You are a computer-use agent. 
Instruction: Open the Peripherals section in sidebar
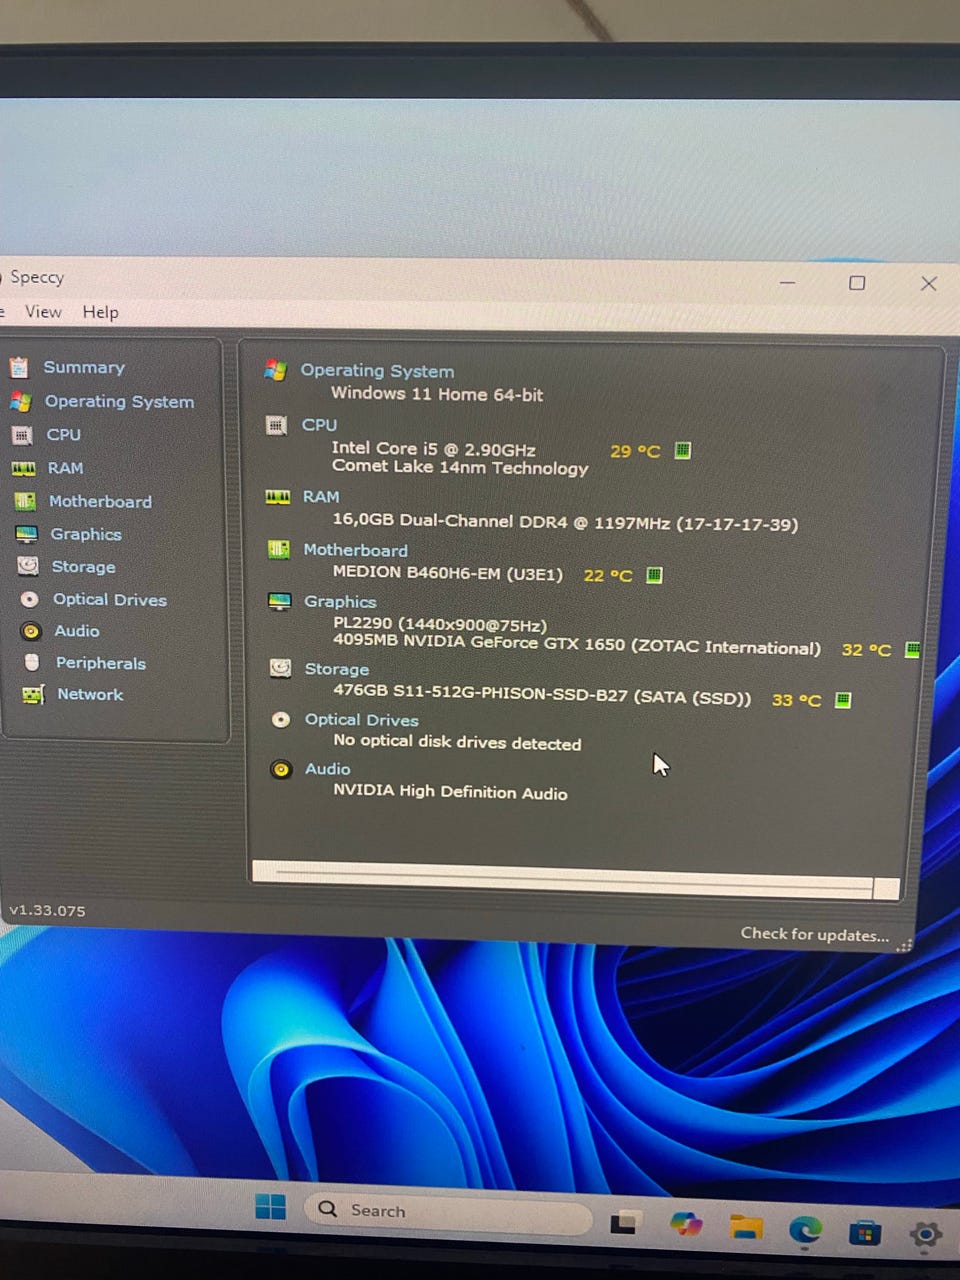tap(101, 663)
